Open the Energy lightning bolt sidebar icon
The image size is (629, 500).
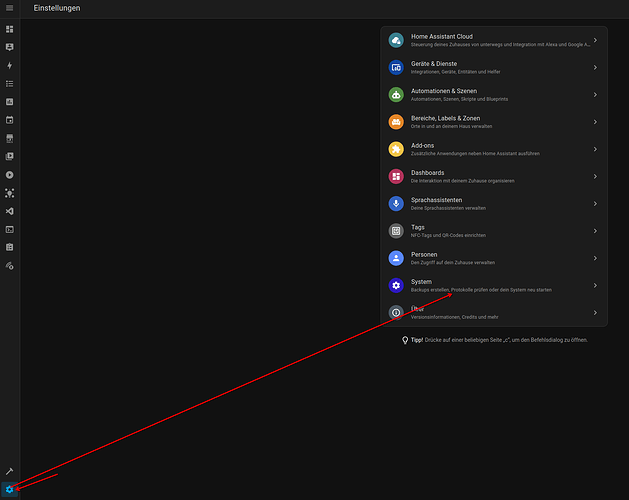[x=10, y=65]
